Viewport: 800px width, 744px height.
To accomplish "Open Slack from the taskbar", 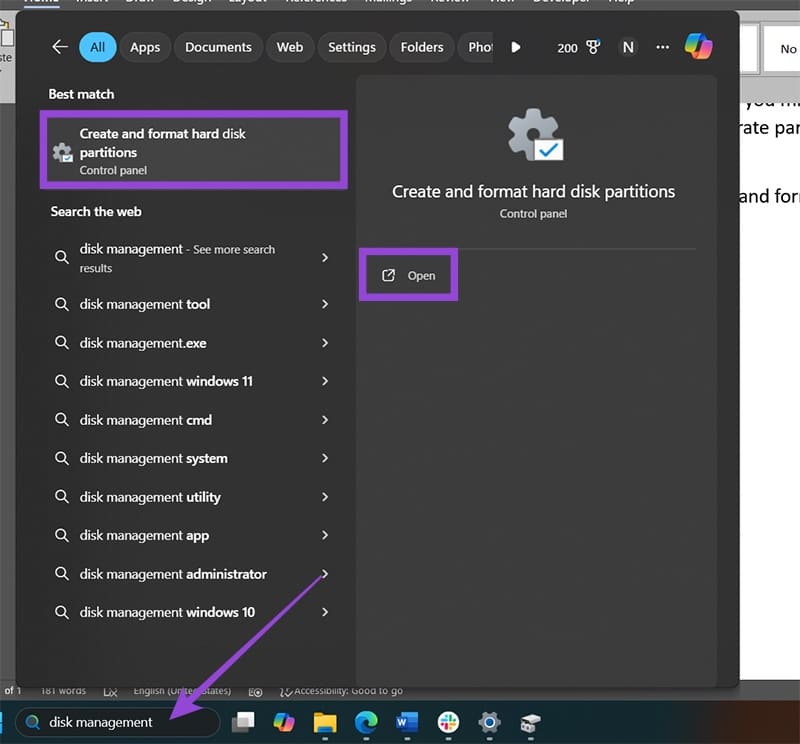I will point(448,722).
